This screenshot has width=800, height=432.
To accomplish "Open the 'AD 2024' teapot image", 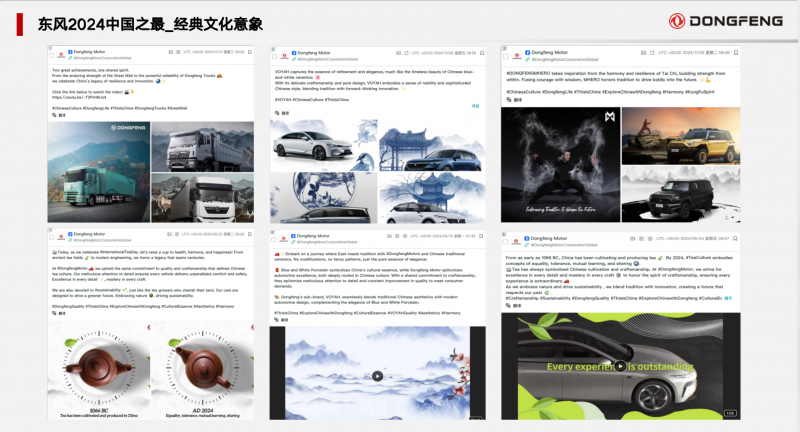I will [x=203, y=370].
